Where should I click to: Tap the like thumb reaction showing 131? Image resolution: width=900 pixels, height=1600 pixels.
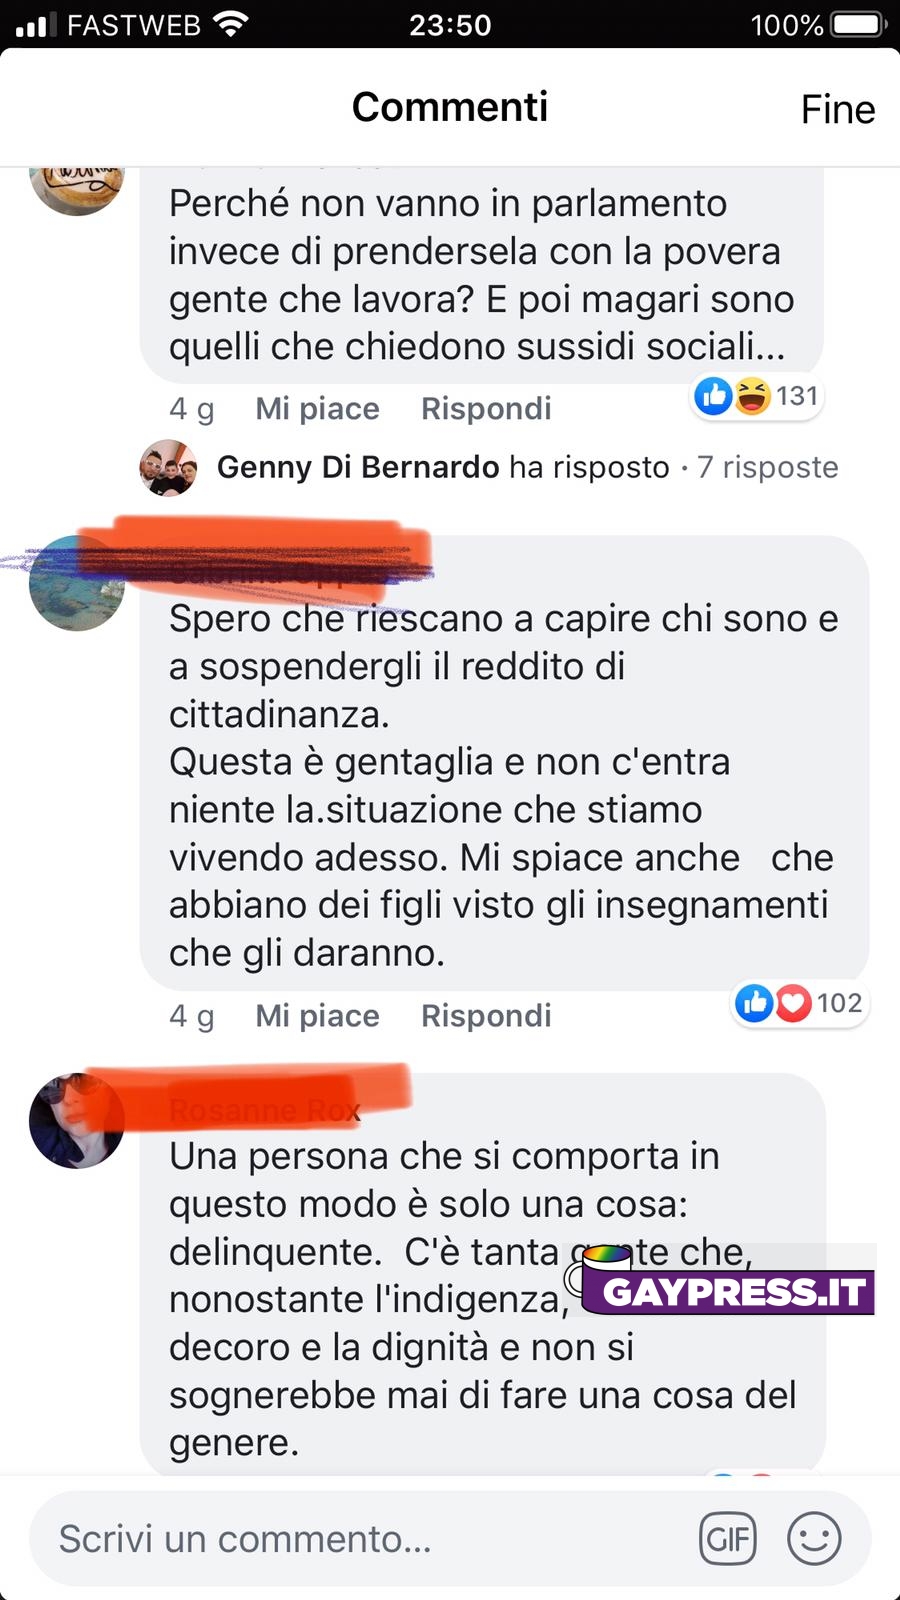coord(714,396)
